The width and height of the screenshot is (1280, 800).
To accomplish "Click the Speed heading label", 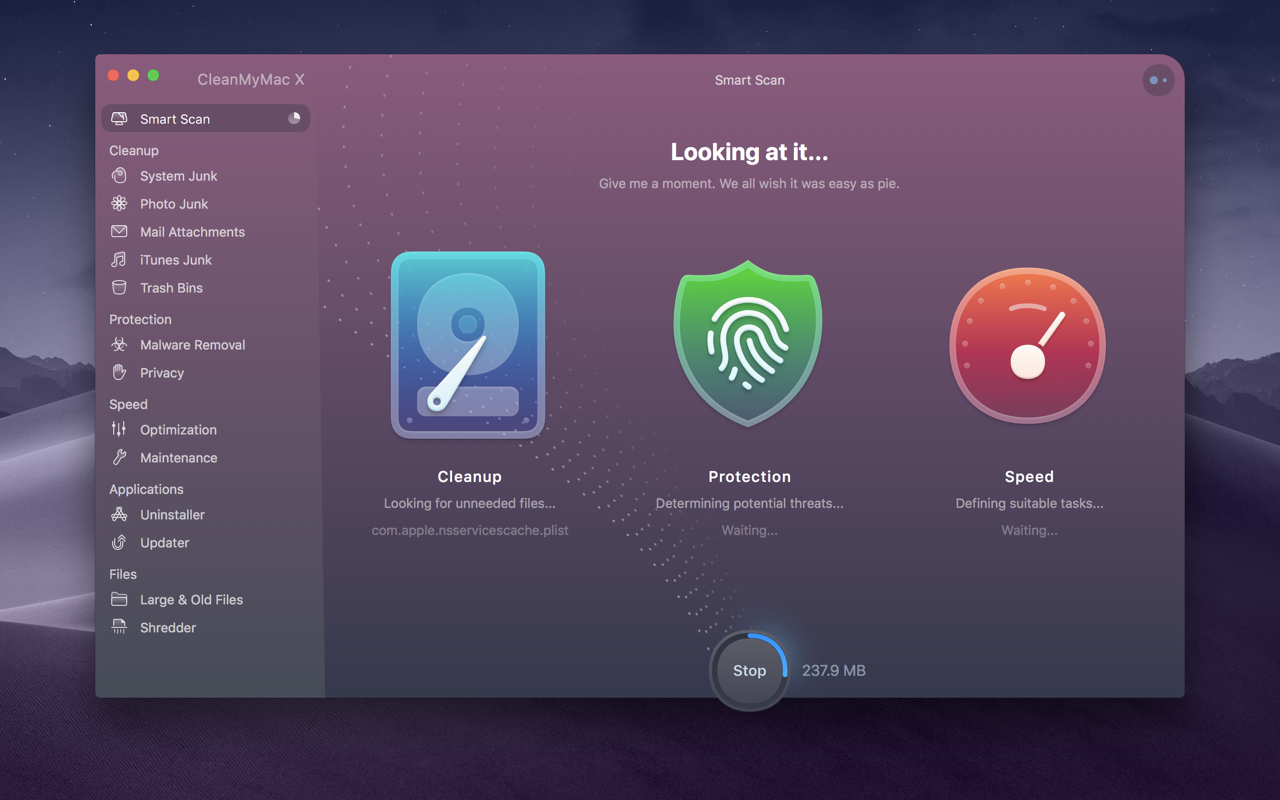I will [x=1029, y=477].
